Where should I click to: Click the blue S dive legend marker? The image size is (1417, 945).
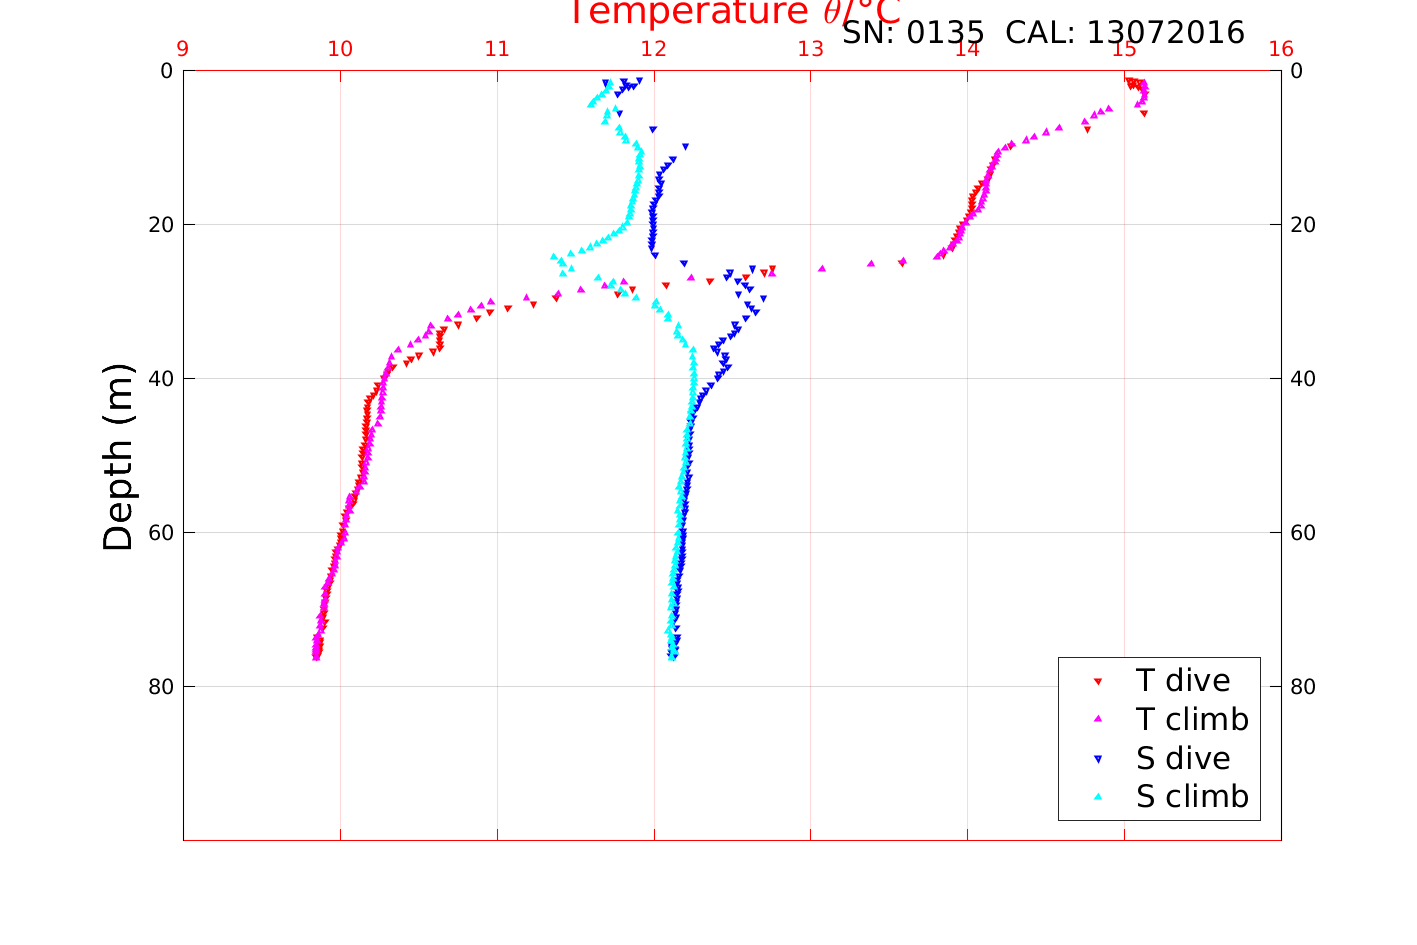tap(1097, 759)
